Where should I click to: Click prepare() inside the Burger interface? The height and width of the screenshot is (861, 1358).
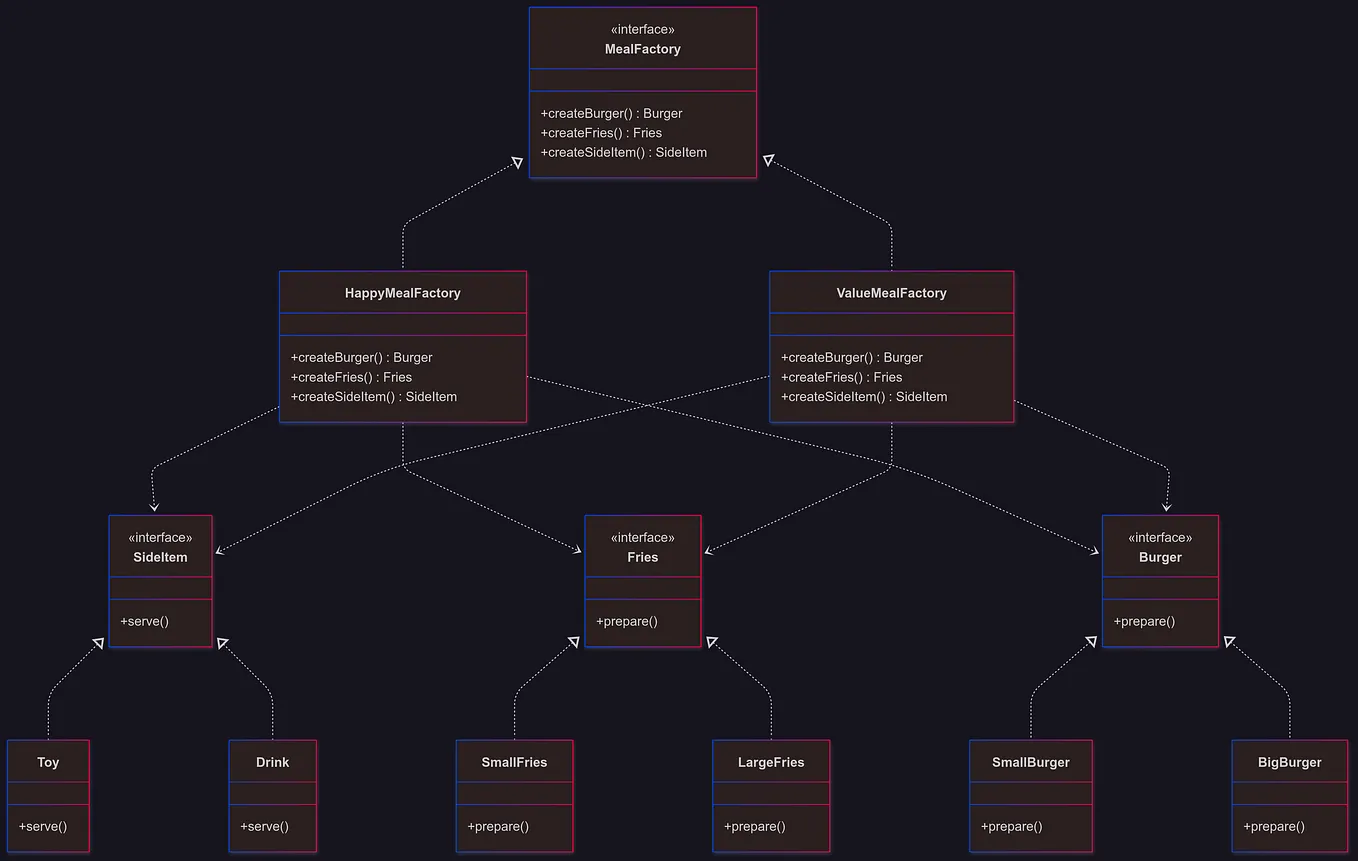[1144, 621]
